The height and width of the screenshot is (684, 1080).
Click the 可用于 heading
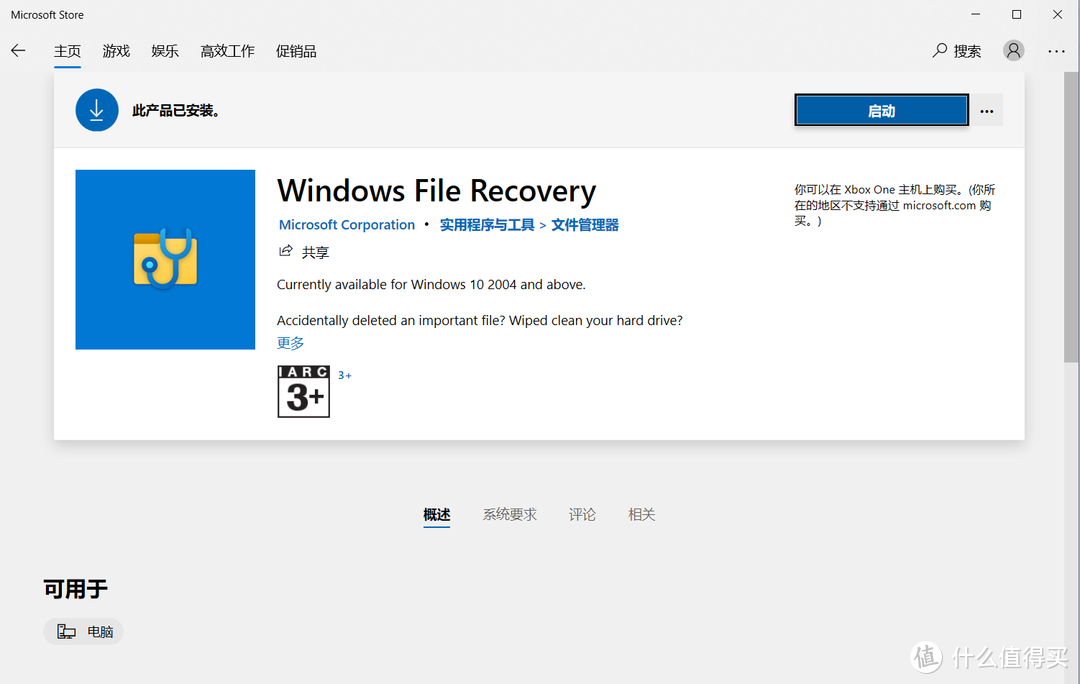(76, 589)
